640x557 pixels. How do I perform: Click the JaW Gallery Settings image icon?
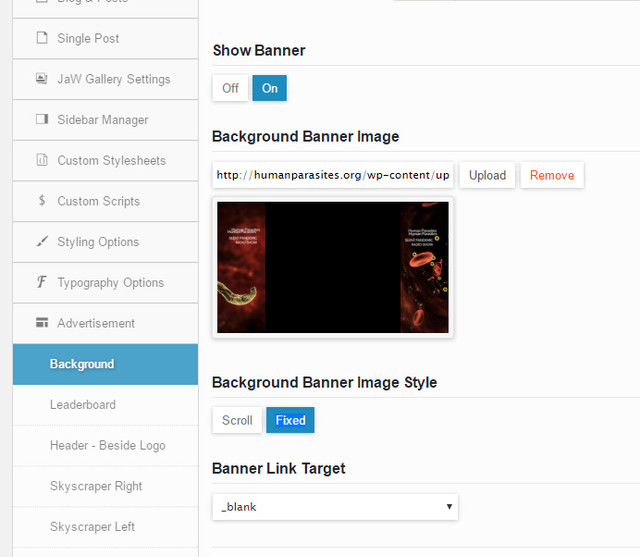tap(42, 79)
